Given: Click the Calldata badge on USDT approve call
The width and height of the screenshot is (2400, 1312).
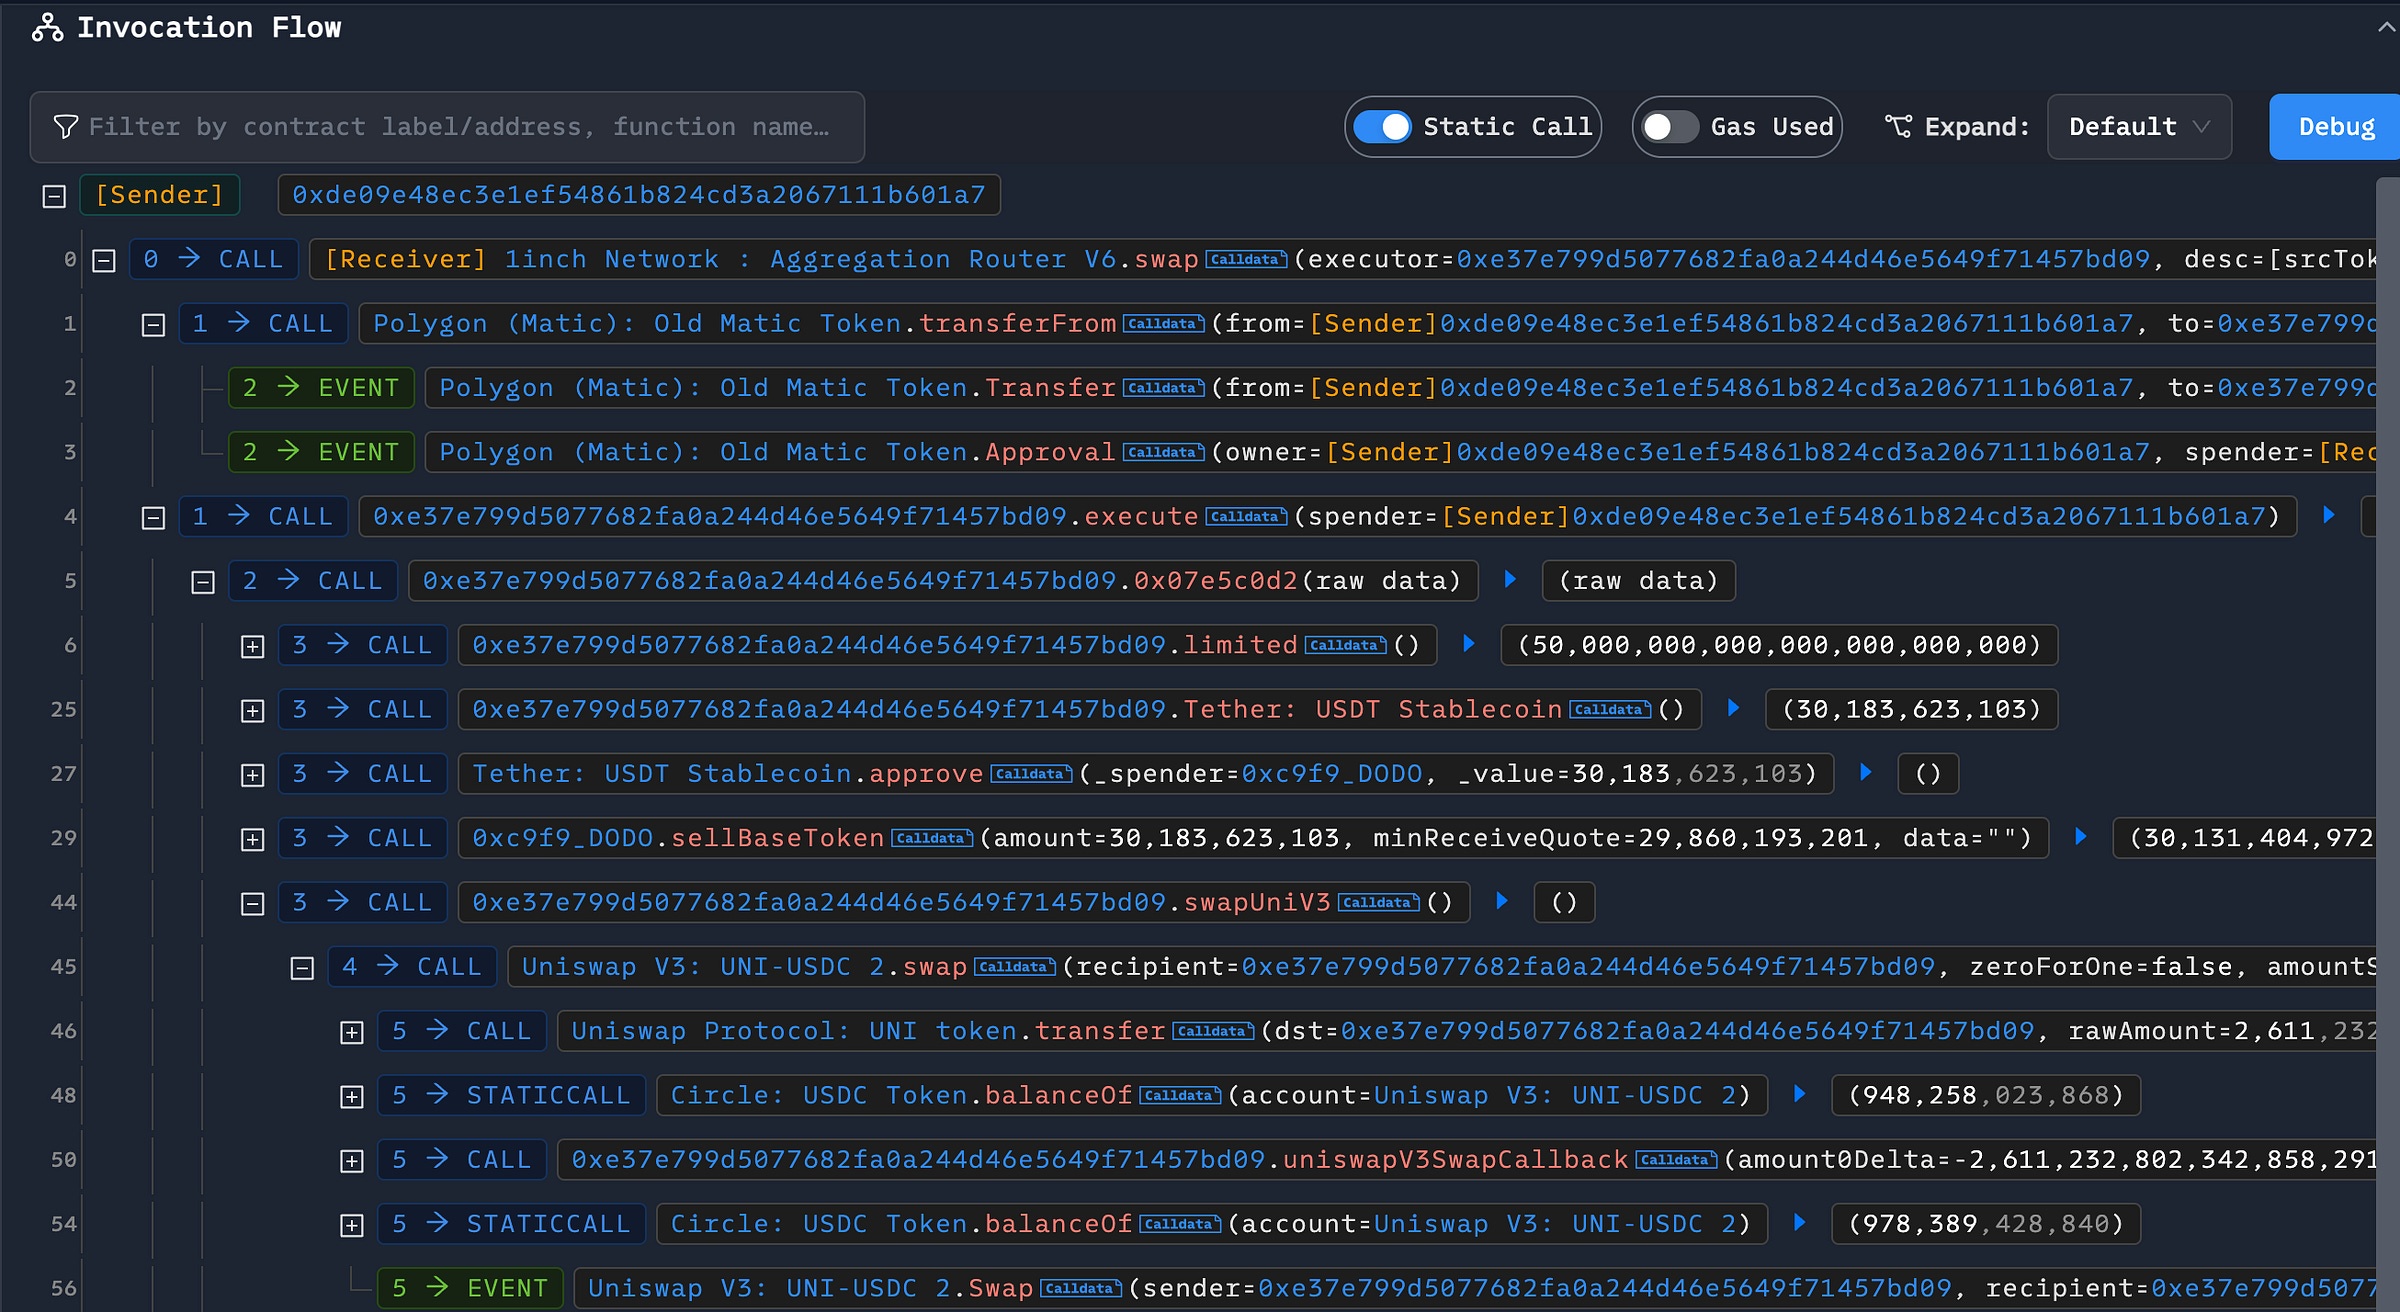Looking at the screenshot, I should coord(1032,773).
